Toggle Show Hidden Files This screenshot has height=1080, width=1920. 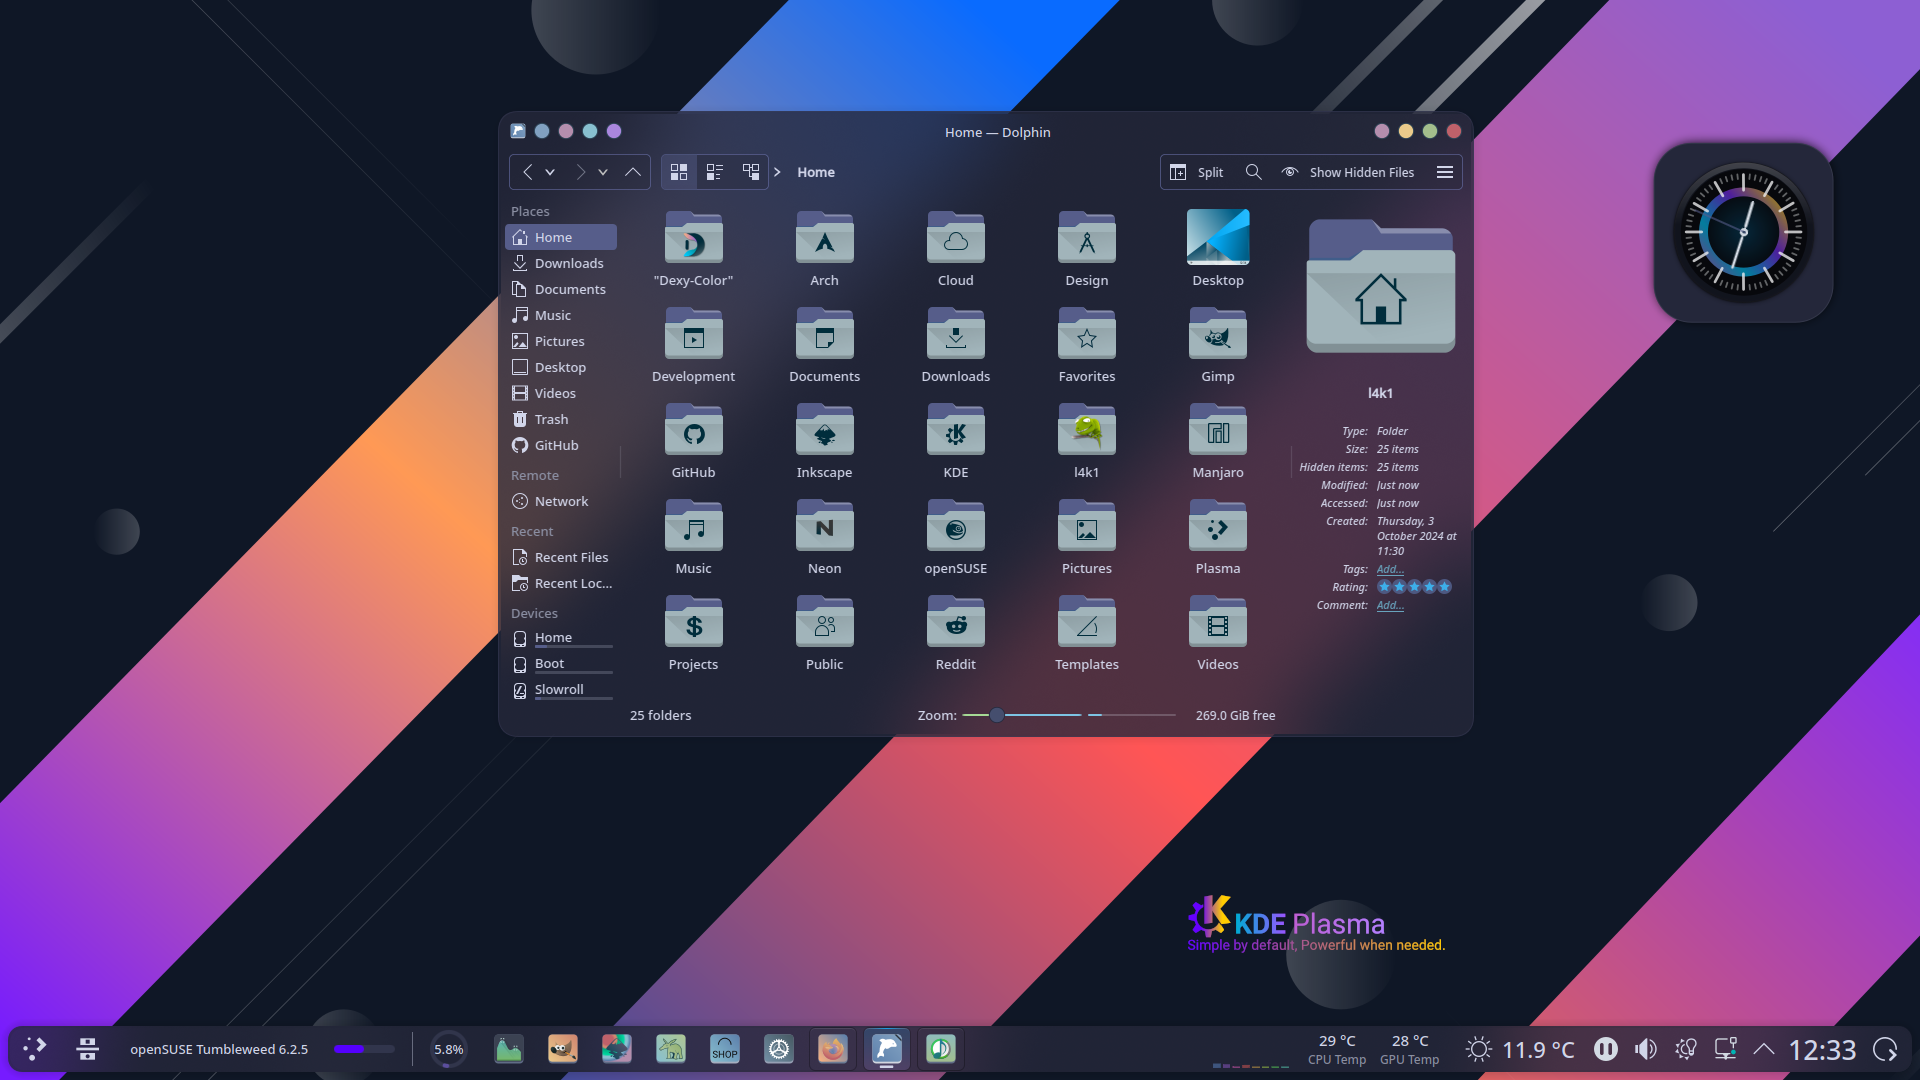1347,172
